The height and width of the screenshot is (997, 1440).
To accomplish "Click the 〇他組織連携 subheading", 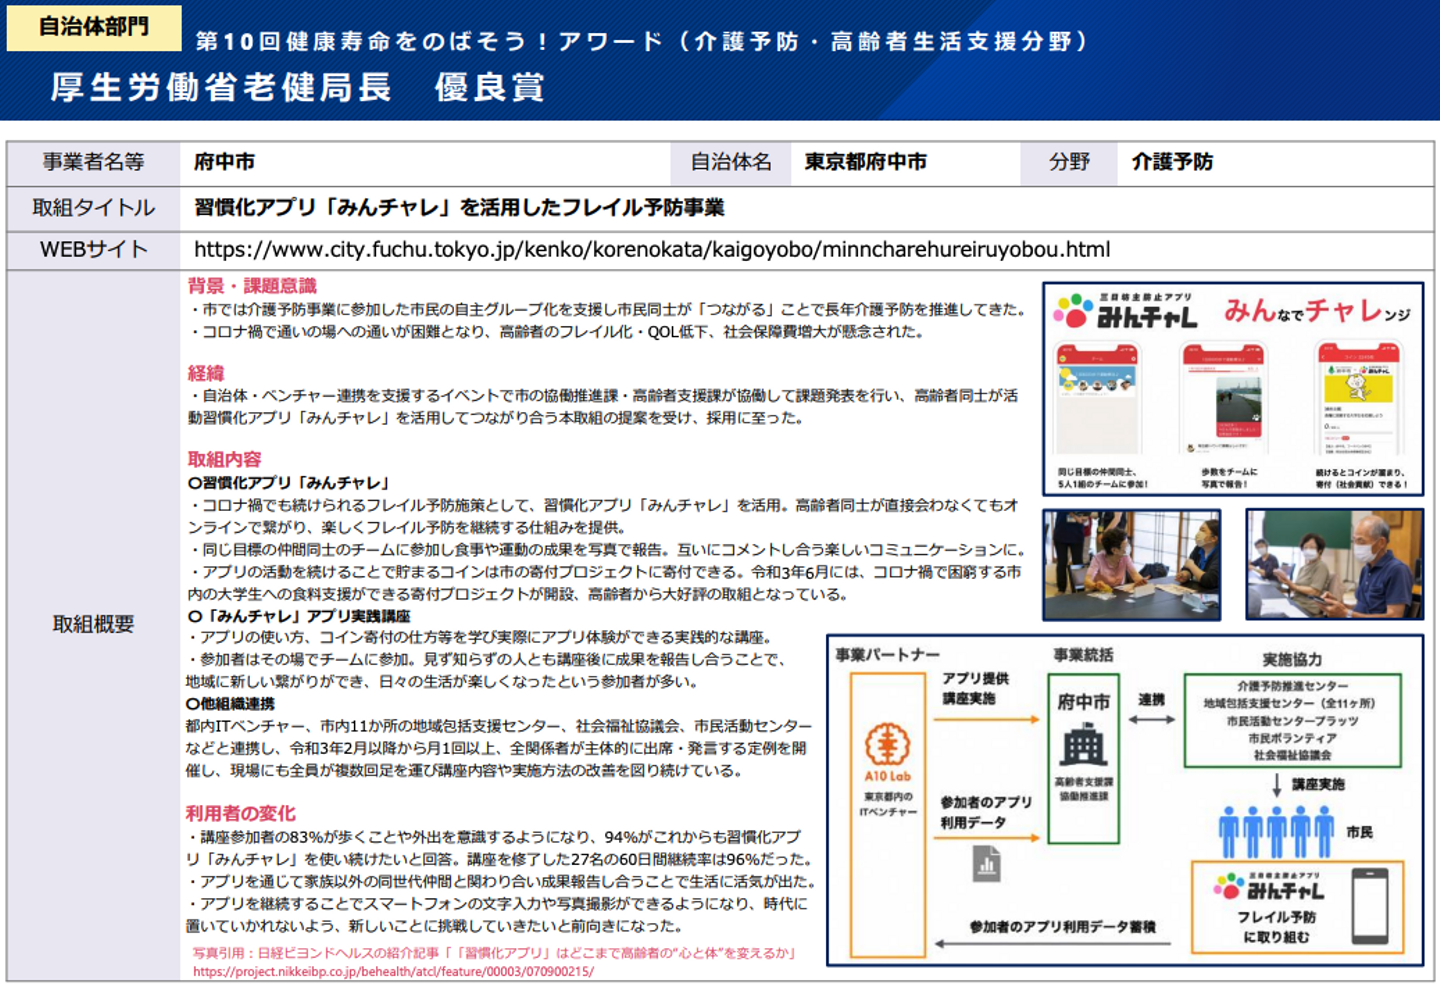I will coord(230,704).
